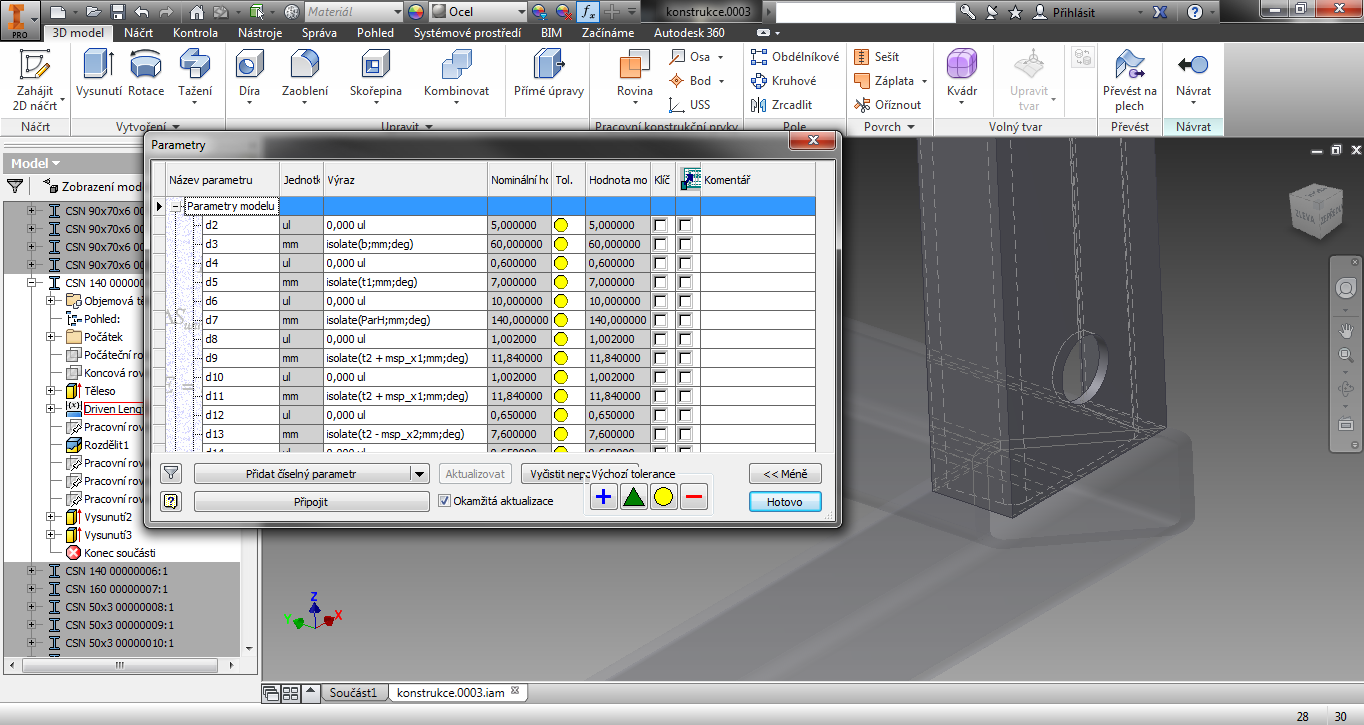Choose the Zaoblení fillet tool
Screen dimensions: 1364x725
305,74
